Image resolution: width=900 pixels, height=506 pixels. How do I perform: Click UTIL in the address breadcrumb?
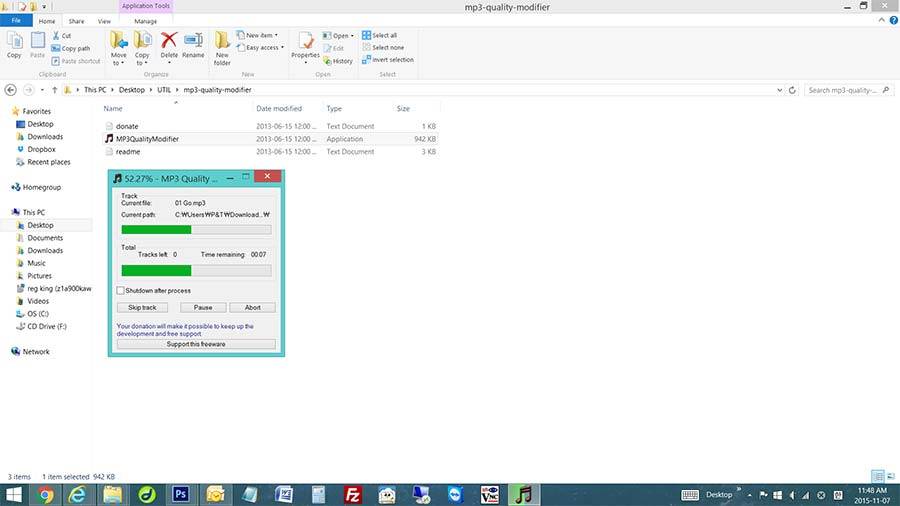(x=164, y=90)
